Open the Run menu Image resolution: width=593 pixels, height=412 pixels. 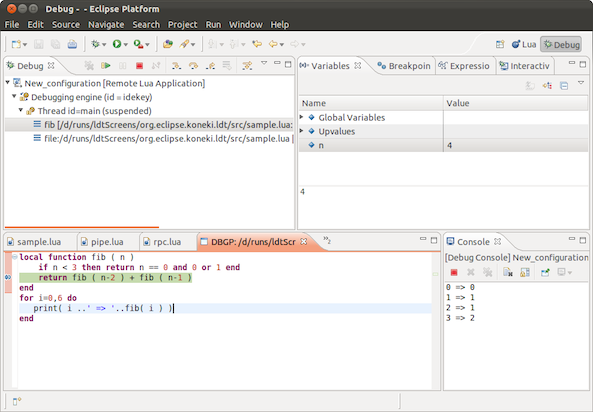click(213, 25)
